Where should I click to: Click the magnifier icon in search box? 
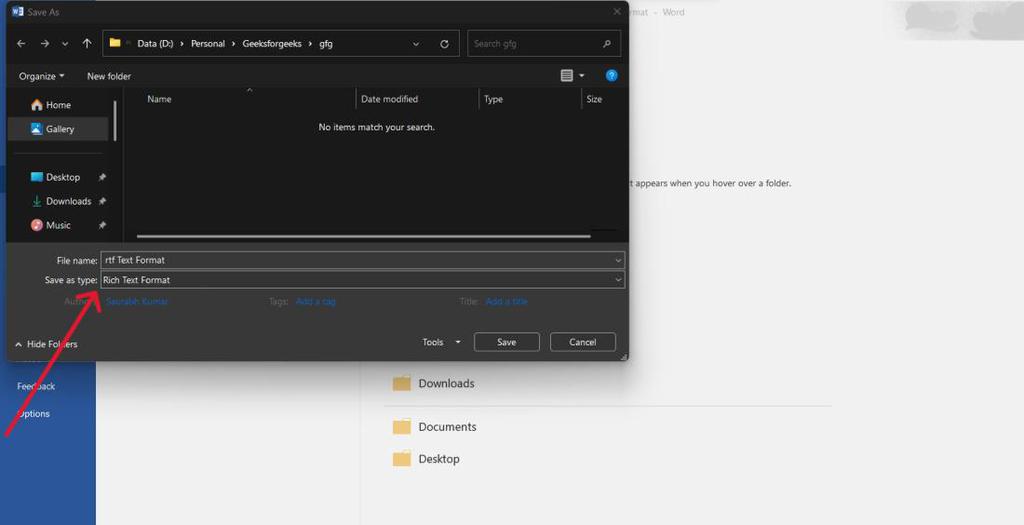pyautogui.click(x=607, y=44)
